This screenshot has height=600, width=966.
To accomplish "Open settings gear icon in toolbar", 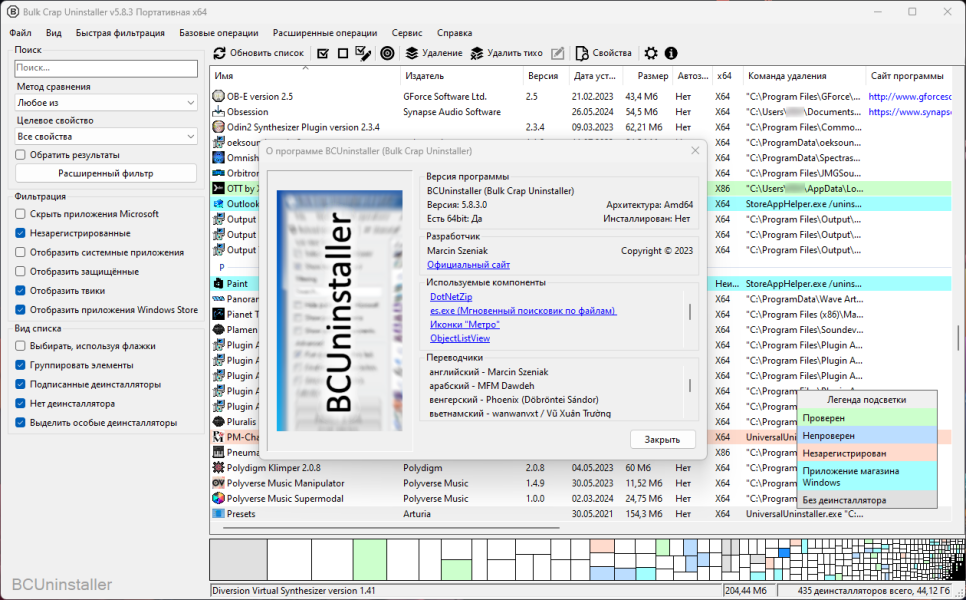I will [651, 54].
